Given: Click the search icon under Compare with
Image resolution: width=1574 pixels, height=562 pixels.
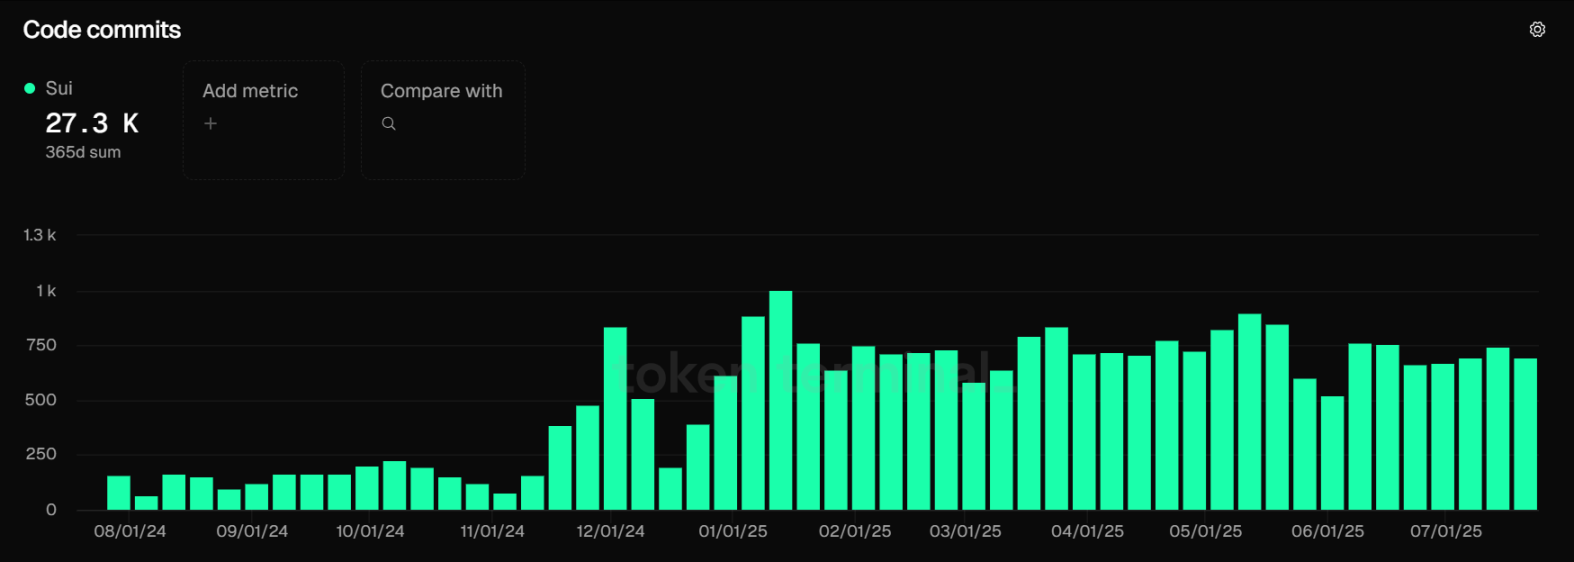Looking at the screenshot, I should (x=389, y=124).
